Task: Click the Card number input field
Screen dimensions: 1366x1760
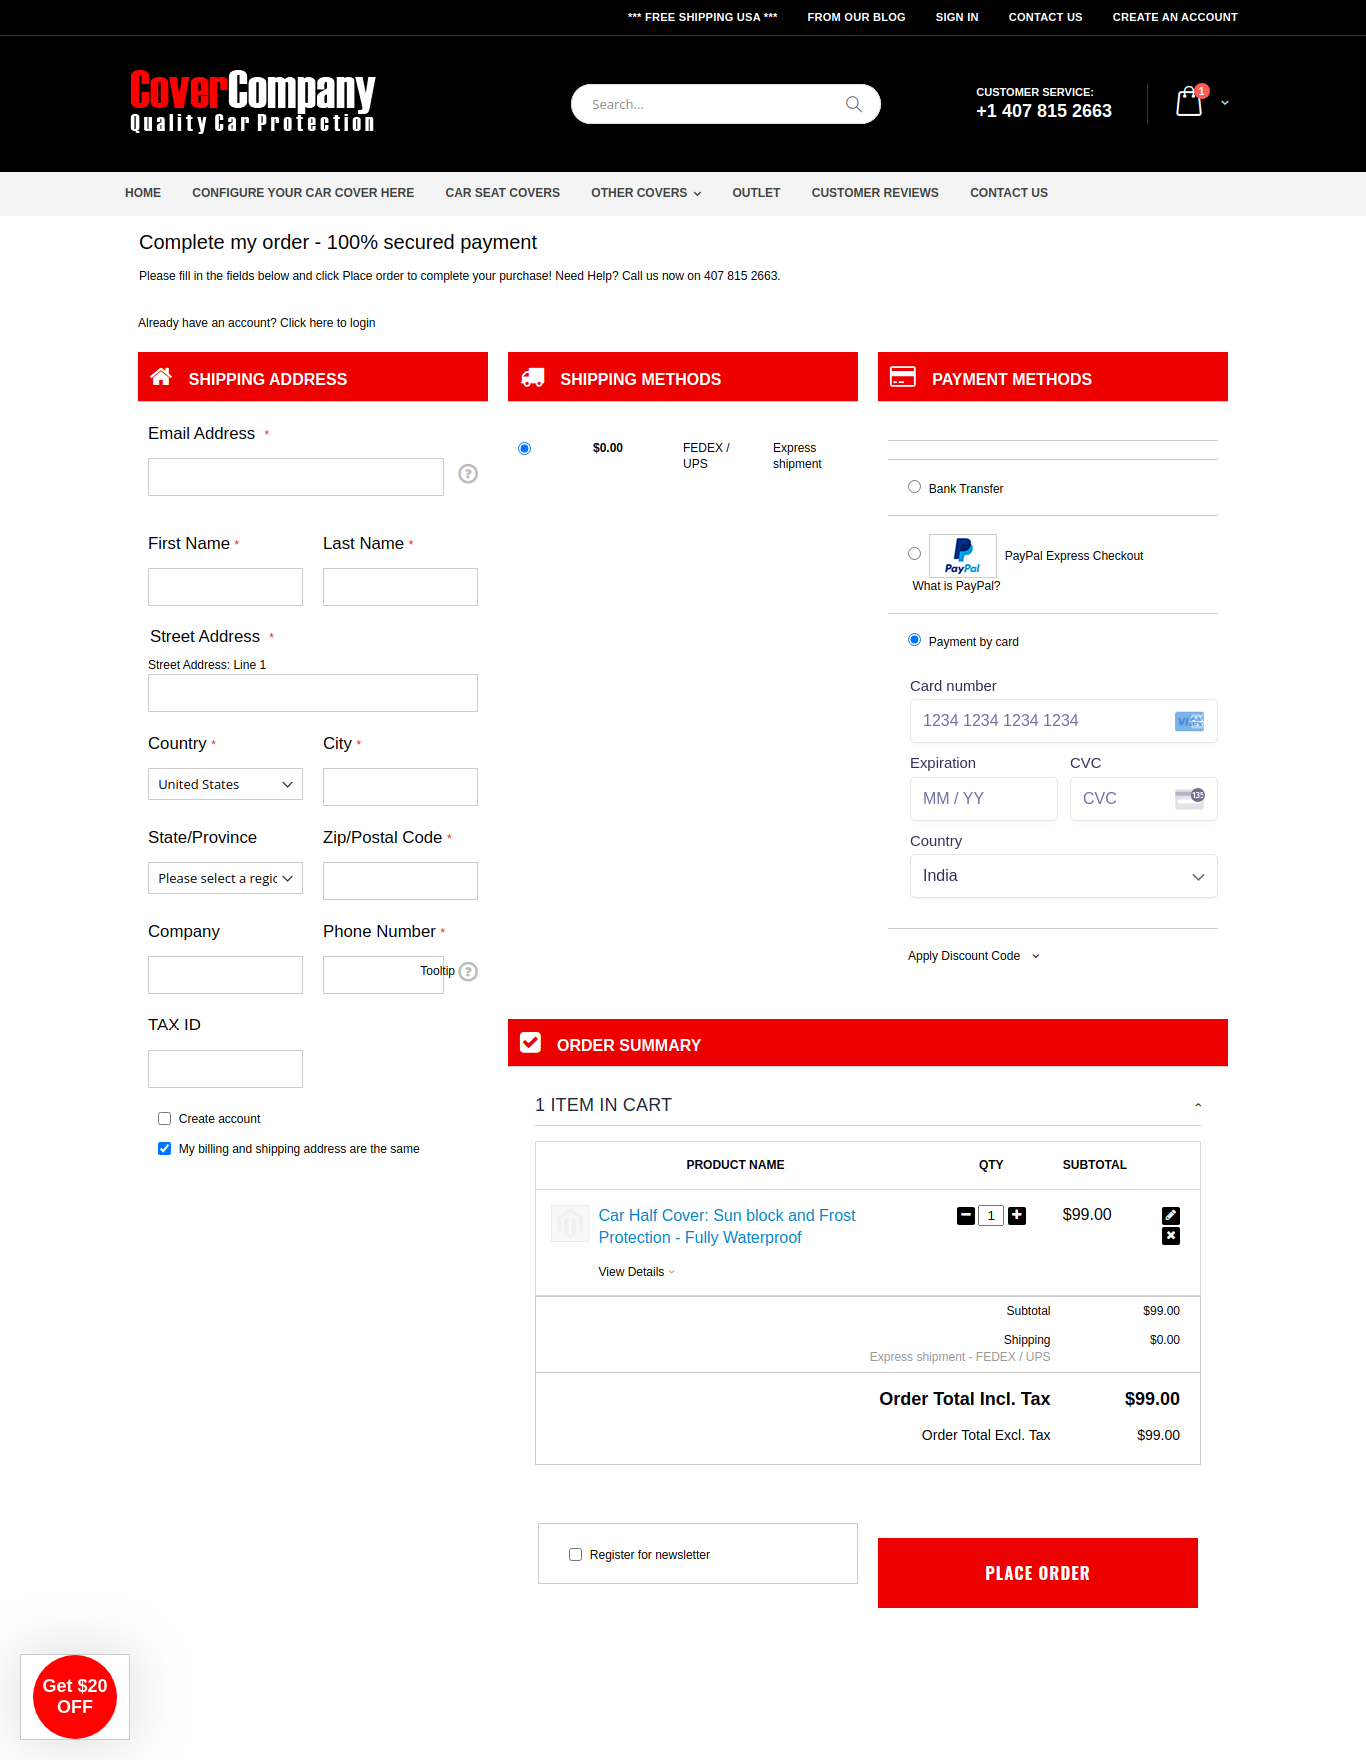Action: [1040, 721]
